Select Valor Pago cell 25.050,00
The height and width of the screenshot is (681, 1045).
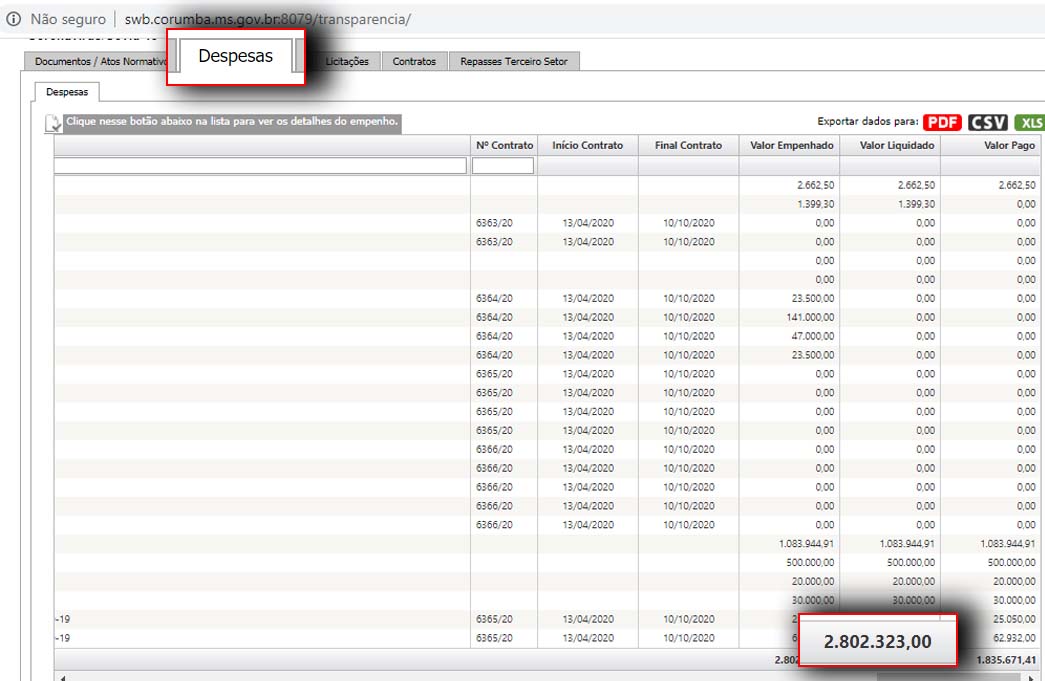pos(1014,619)
